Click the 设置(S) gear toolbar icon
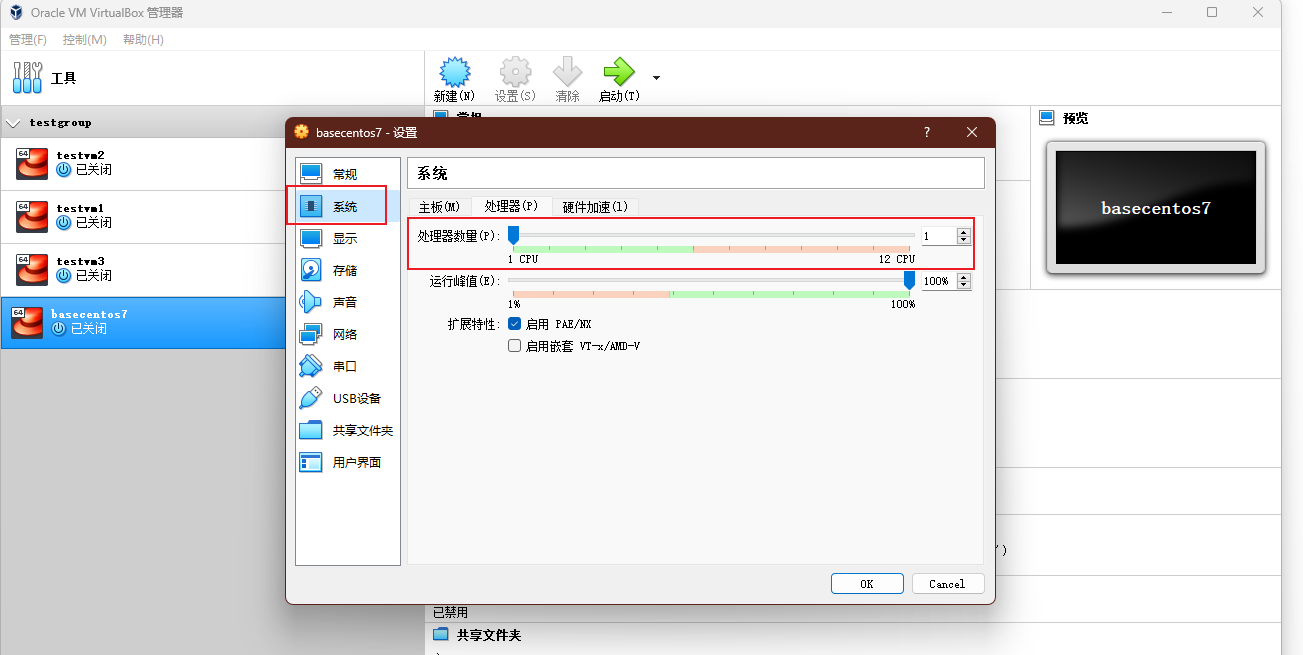 pyautogui.click(x=515, y=71)
